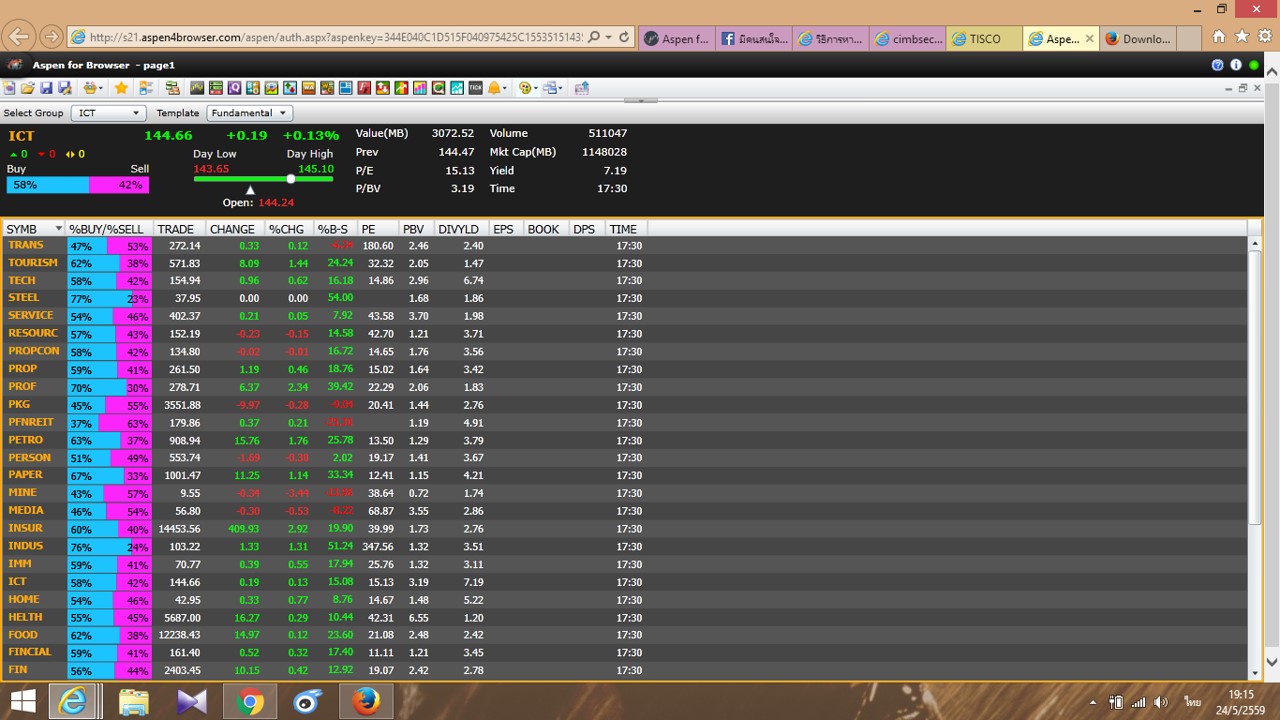Open the Select Group ICT dropdown
1280x720 pixels.
tap(109, 113)
